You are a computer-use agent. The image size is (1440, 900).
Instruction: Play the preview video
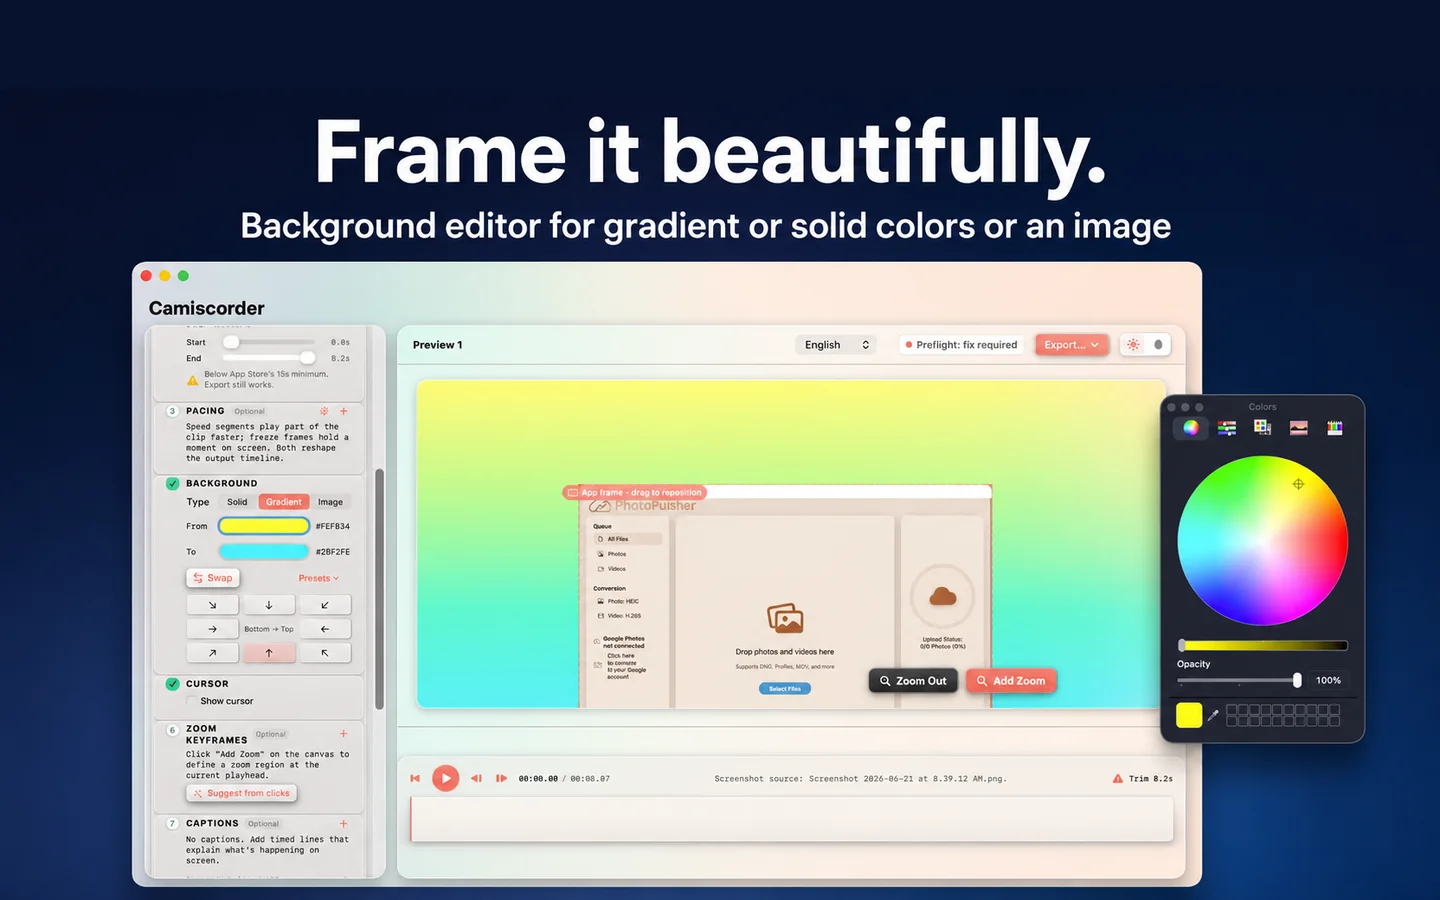click(446, 778)
